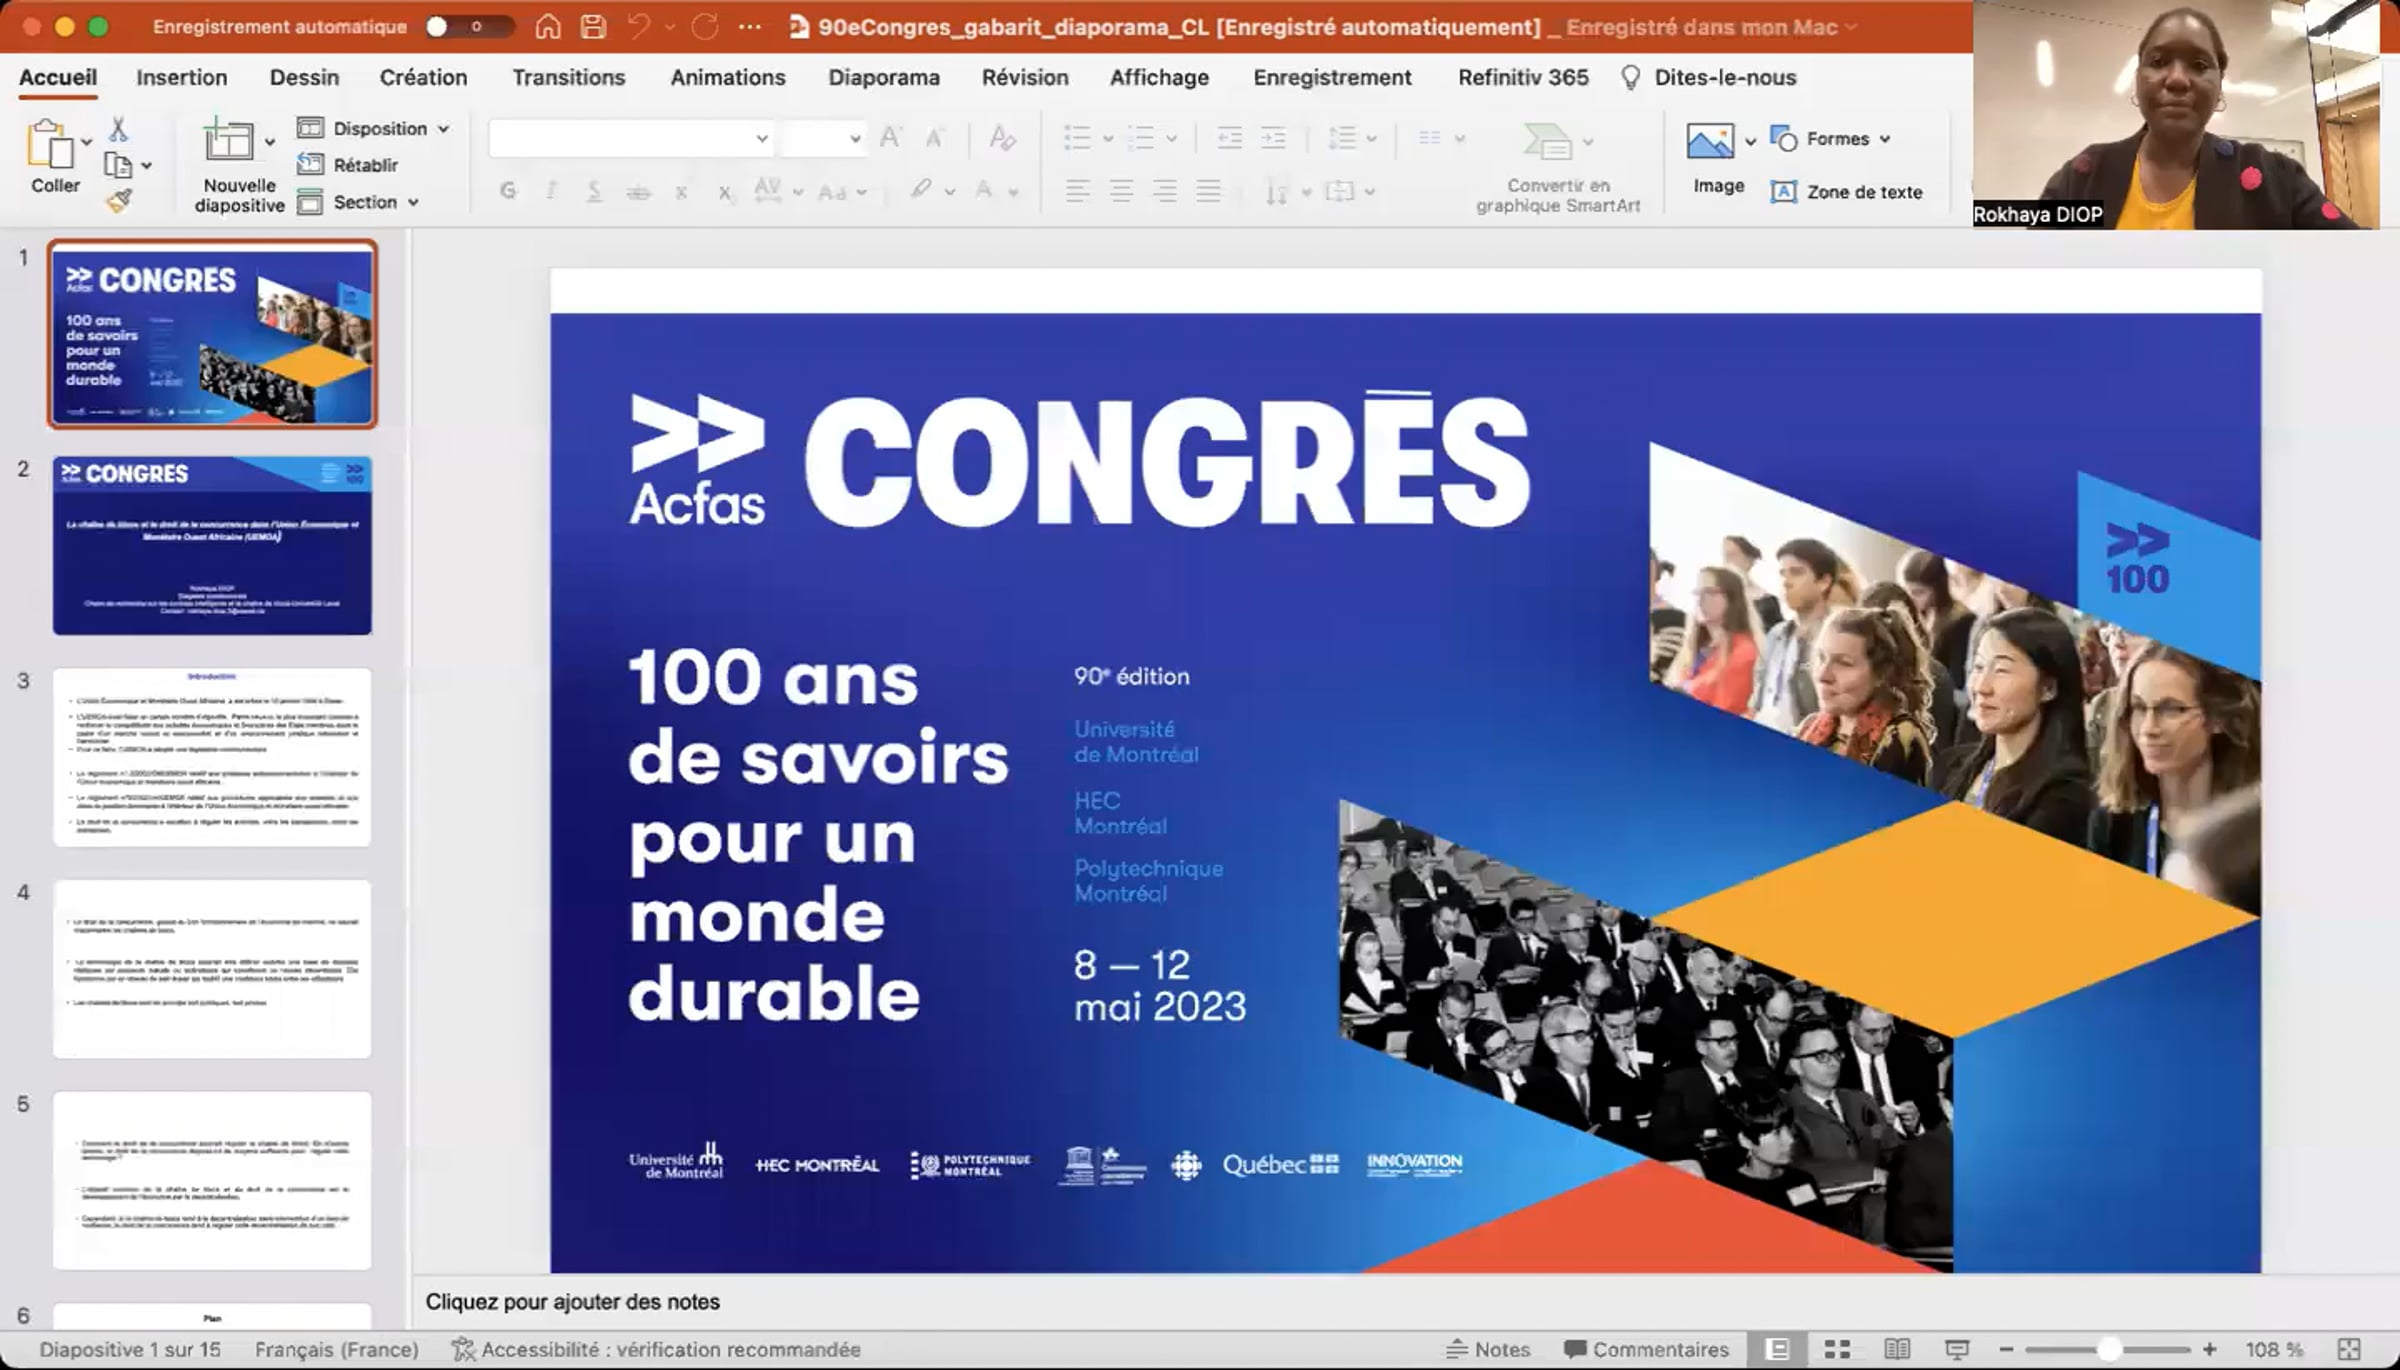
Task: Click the zoom out minus icon
Action: pos(2006,1349)
